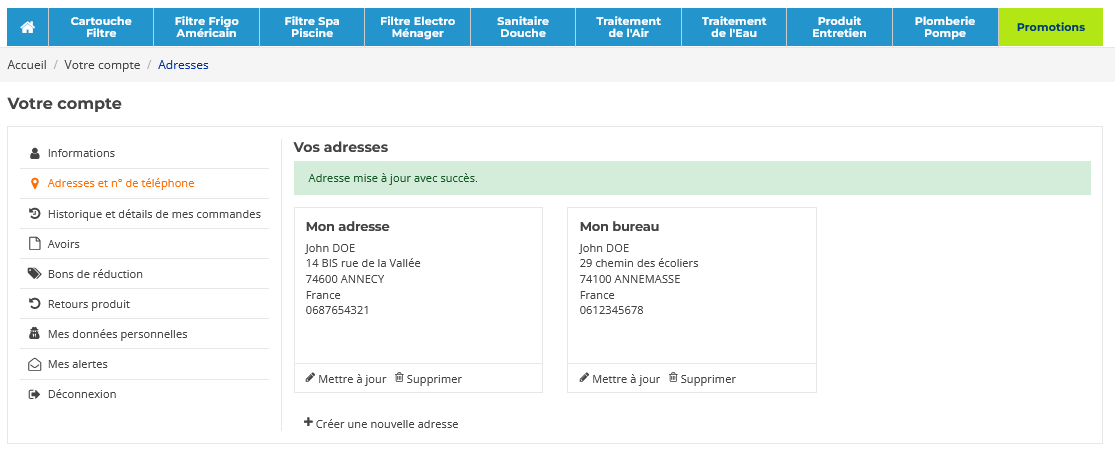Viewport: 1115px width, 457px height.
Task: Go to the Promotions tab
Action: [1050, 27]
